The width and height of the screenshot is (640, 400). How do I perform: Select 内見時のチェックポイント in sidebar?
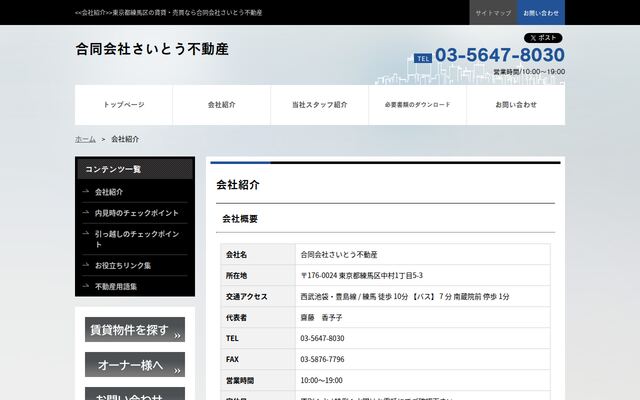137,213
